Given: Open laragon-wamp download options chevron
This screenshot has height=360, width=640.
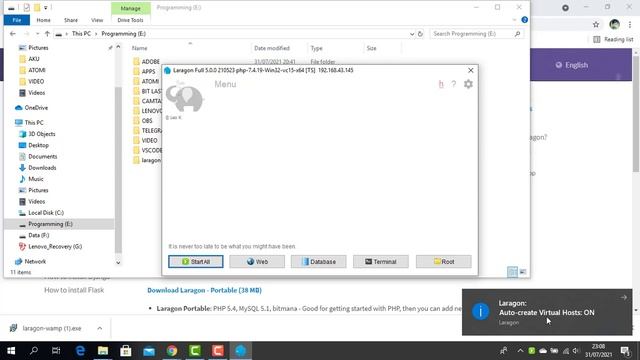Looking at the screenshot, I should pos(100,328).
